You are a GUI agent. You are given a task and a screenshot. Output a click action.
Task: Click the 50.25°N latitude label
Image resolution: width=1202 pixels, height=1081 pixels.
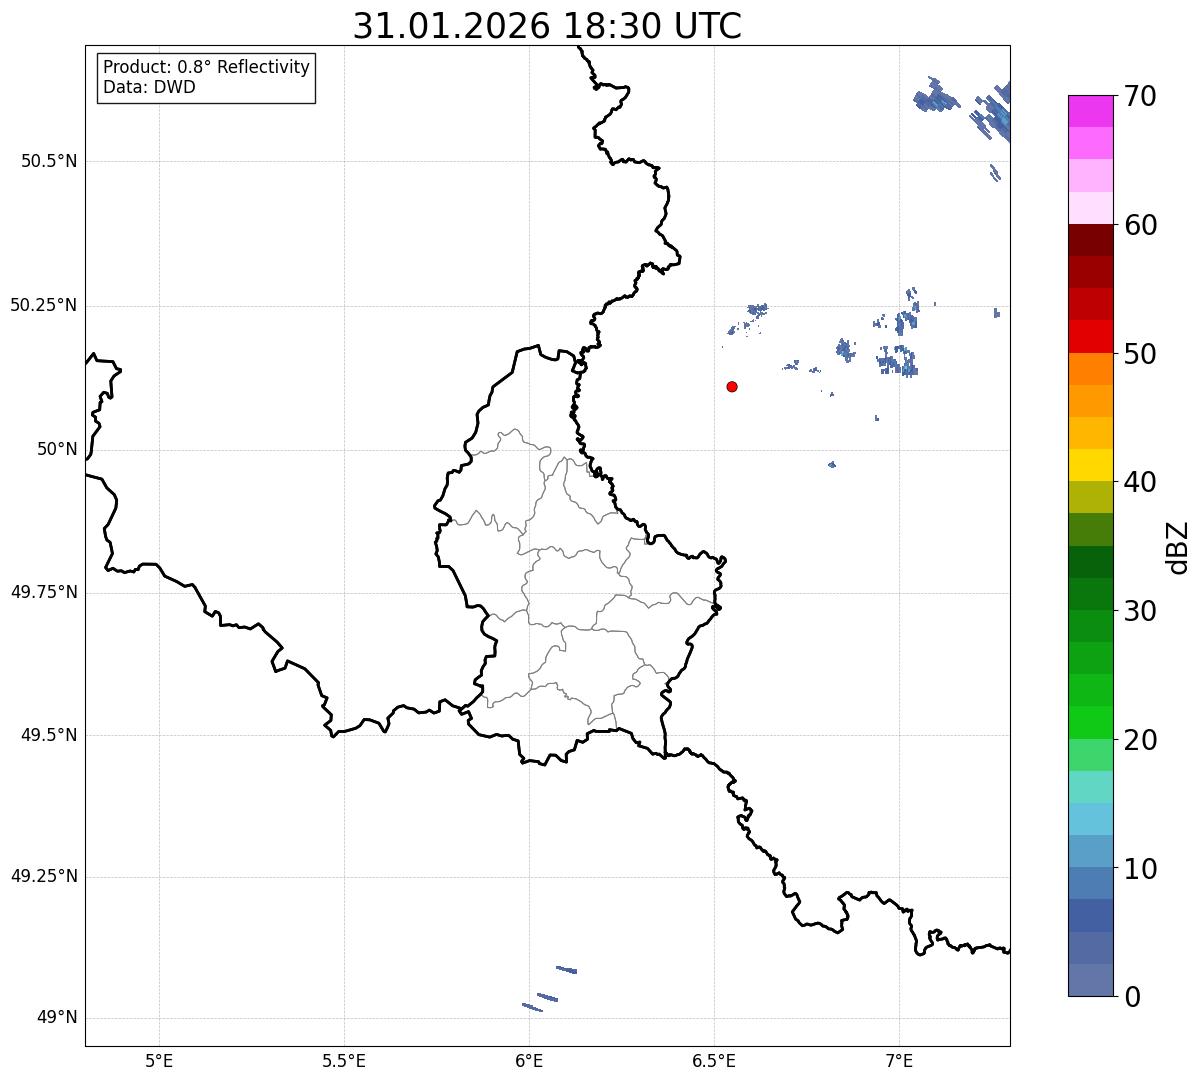44,305
